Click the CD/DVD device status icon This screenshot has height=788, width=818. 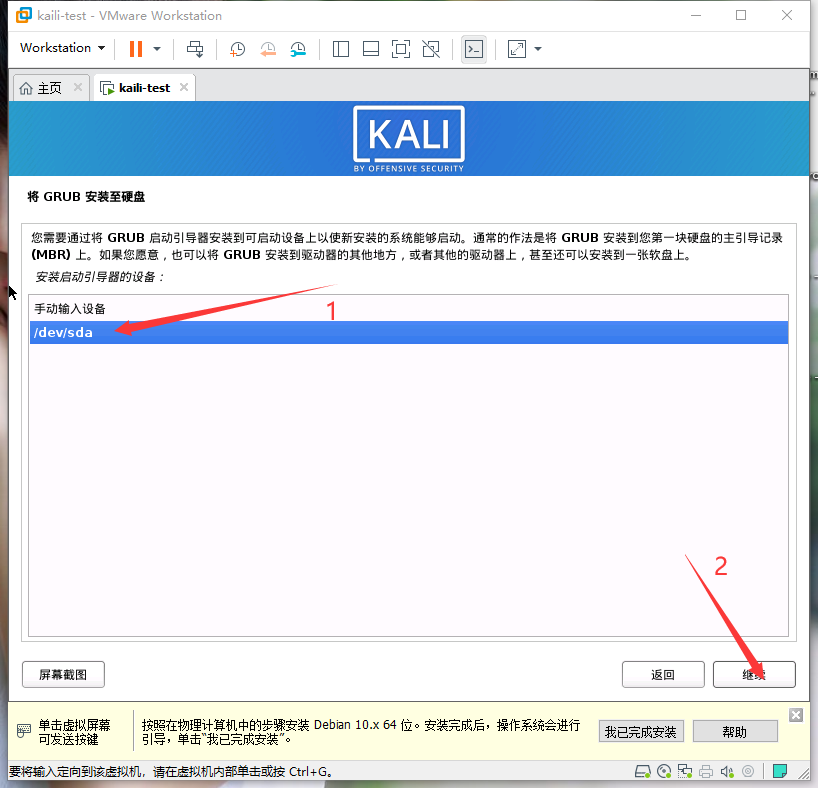coord(664,771)
